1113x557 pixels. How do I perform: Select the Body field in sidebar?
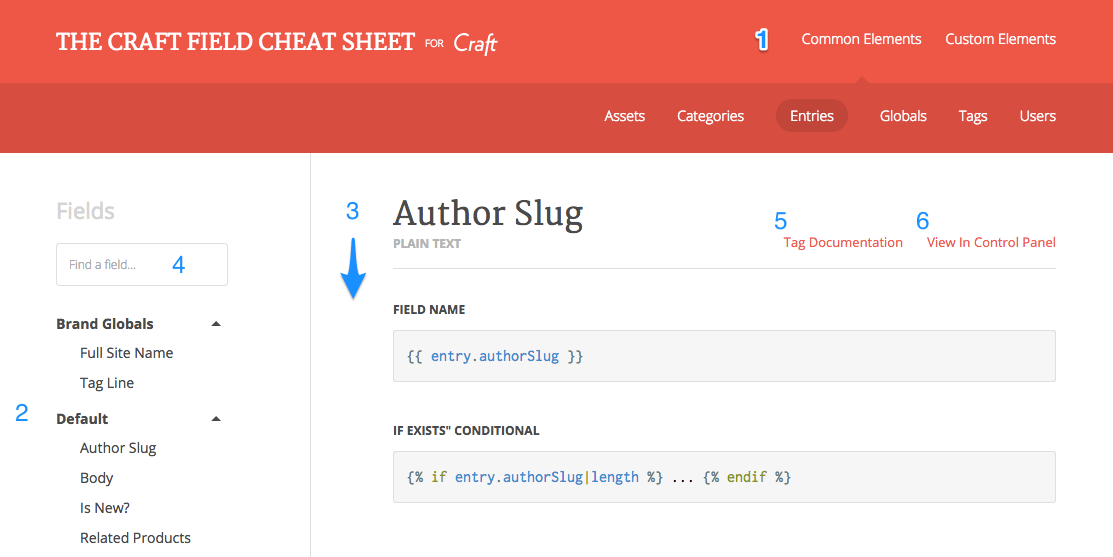[96, 478]
